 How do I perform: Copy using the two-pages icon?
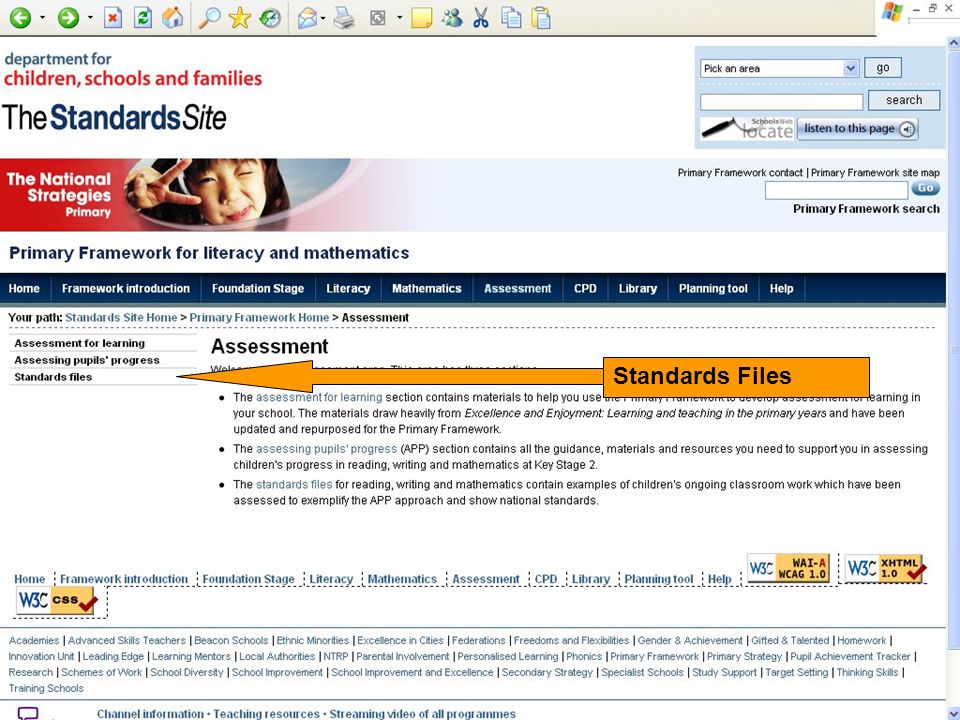(511, 18)
